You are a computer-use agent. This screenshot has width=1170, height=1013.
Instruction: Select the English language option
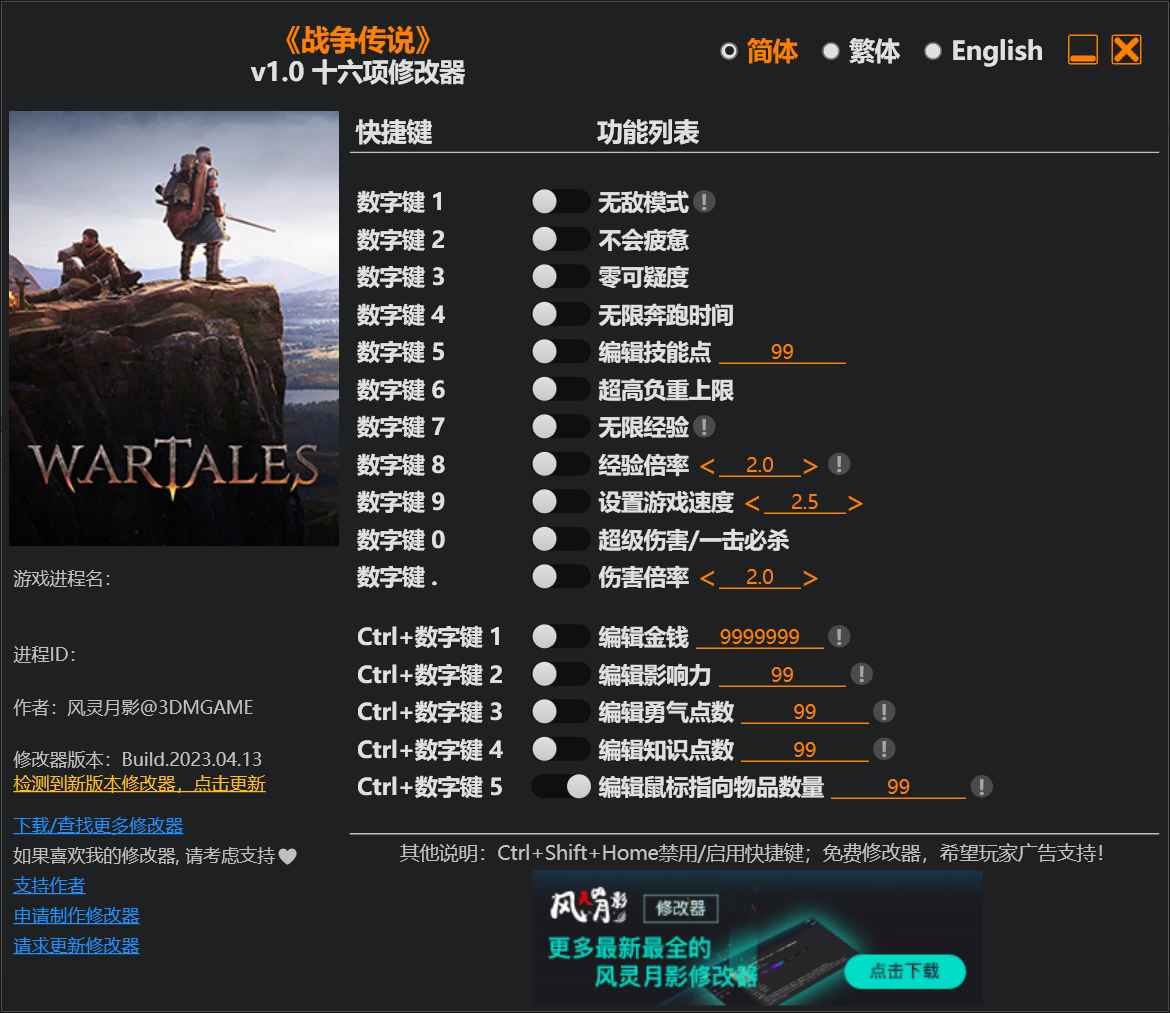[x=983, y=51]
